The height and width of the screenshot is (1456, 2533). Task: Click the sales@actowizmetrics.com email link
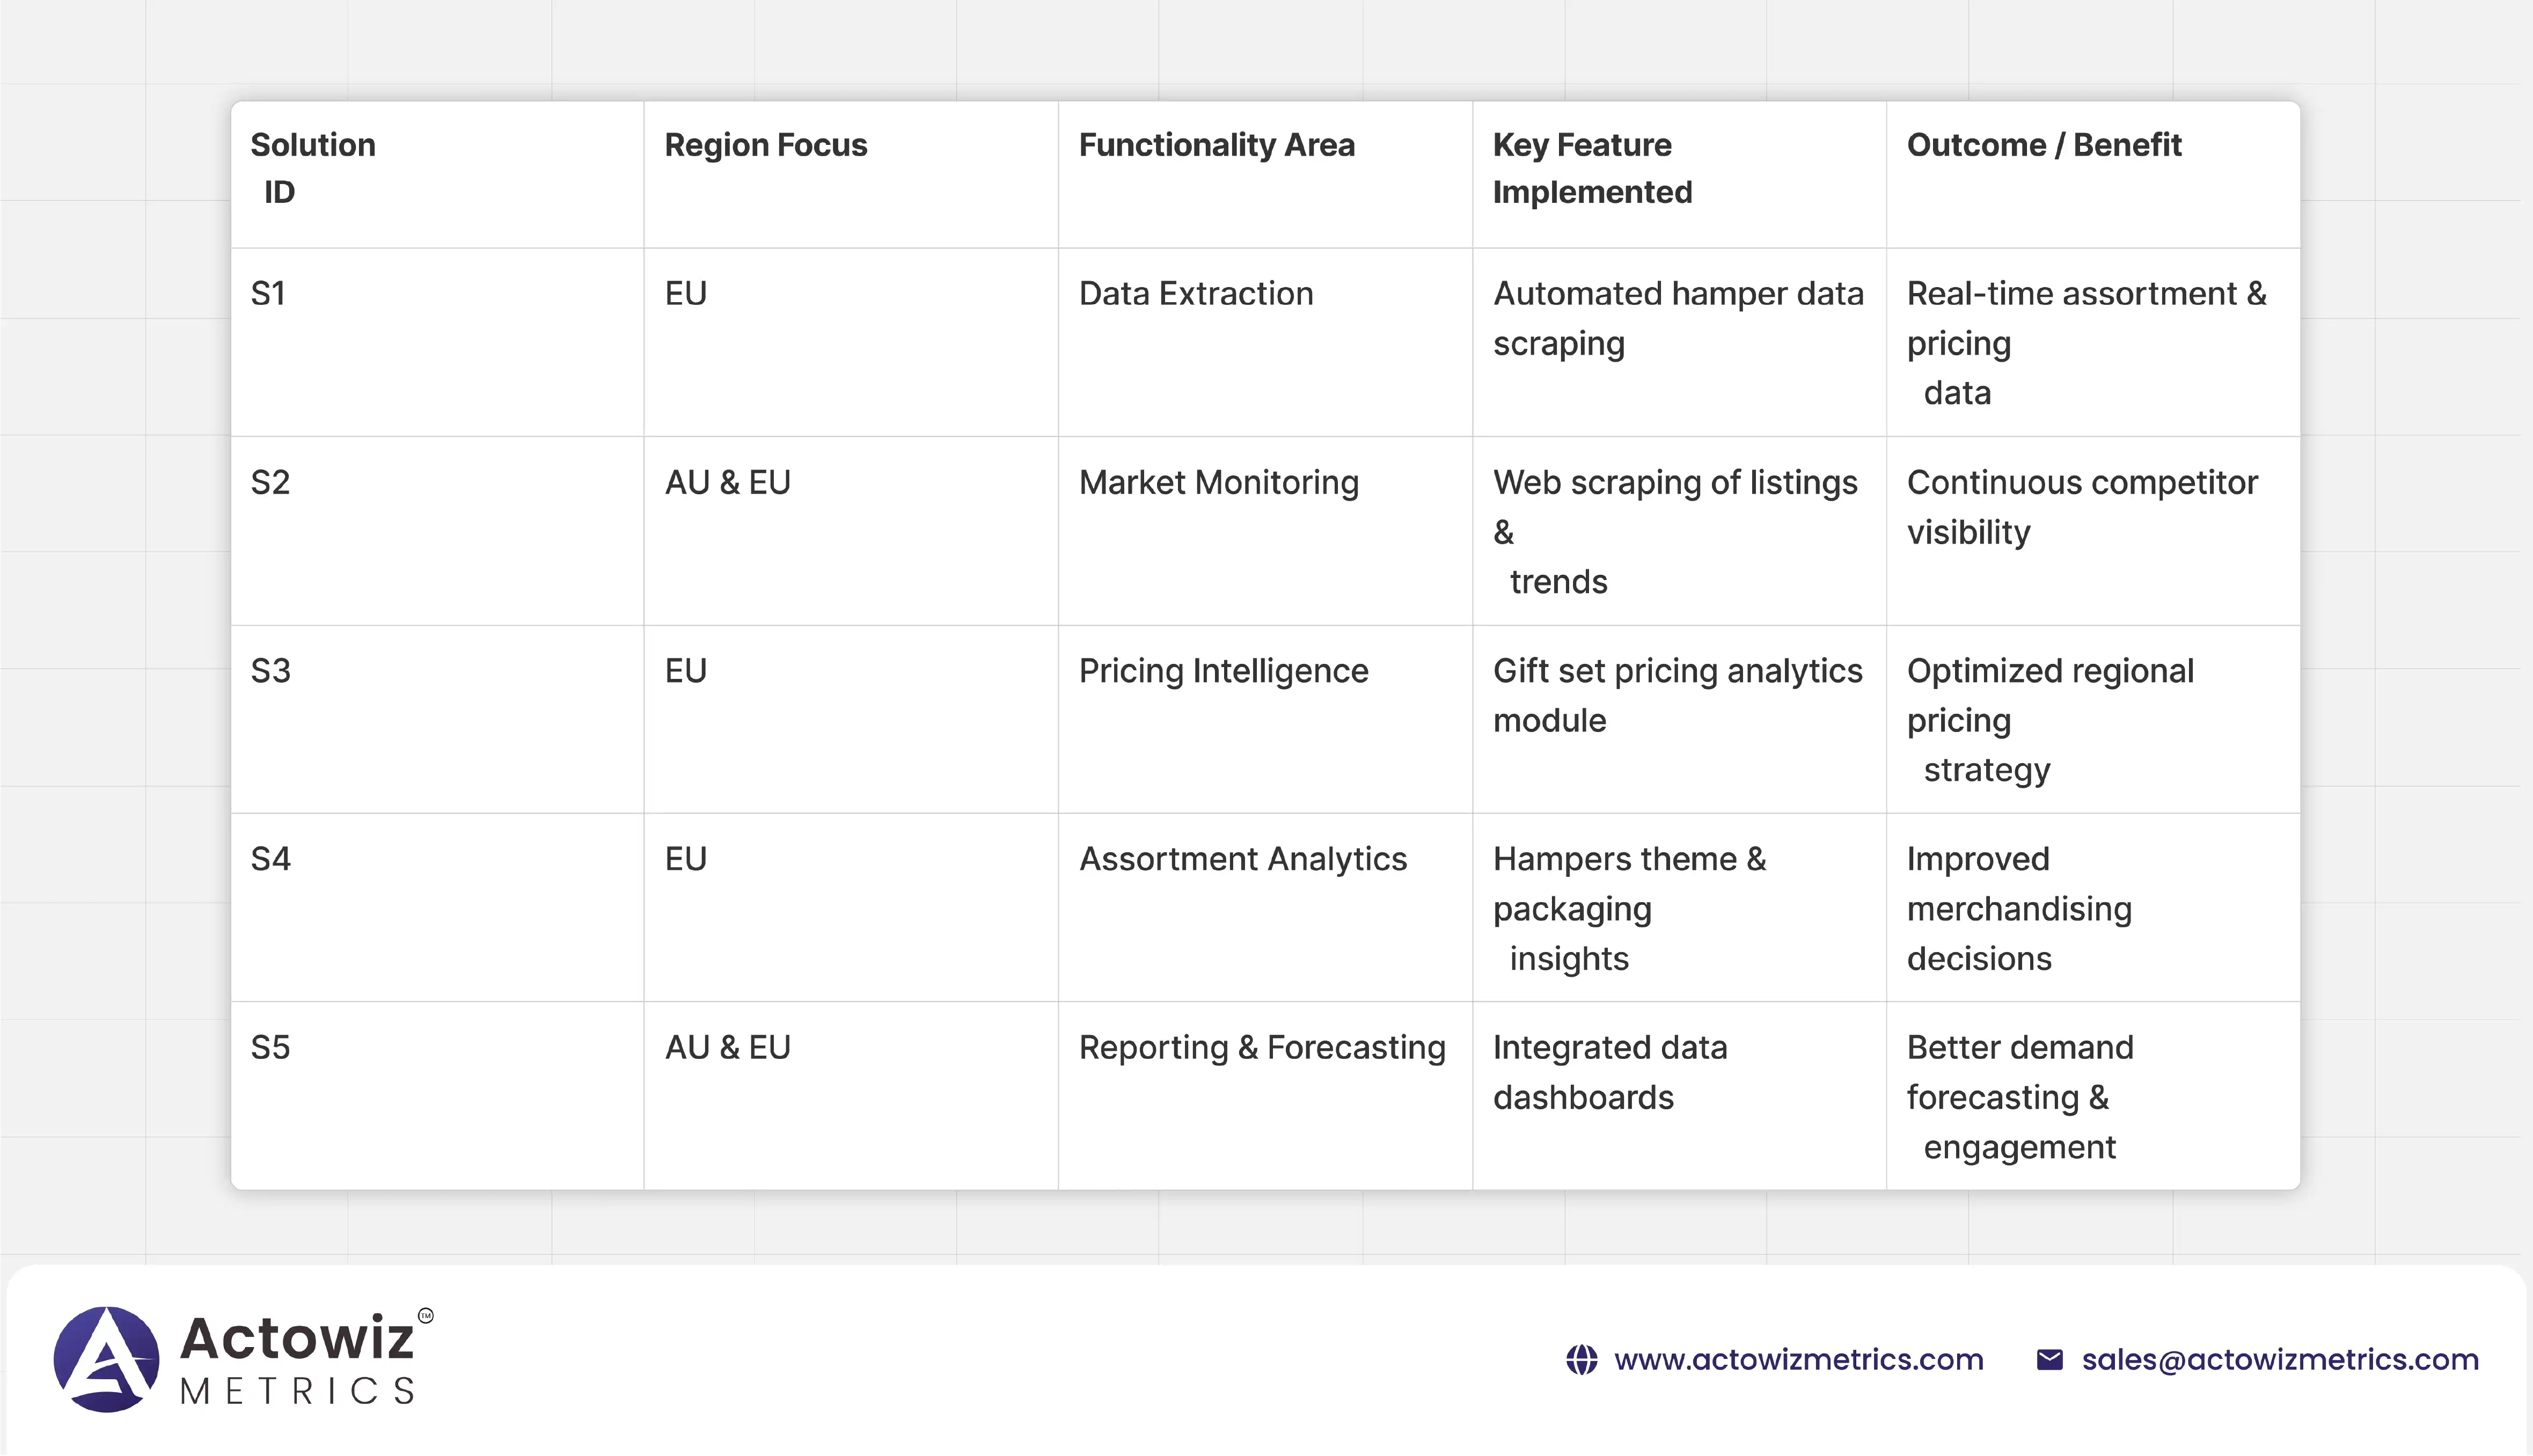pyautogui.click(x=2280, y=1360)
